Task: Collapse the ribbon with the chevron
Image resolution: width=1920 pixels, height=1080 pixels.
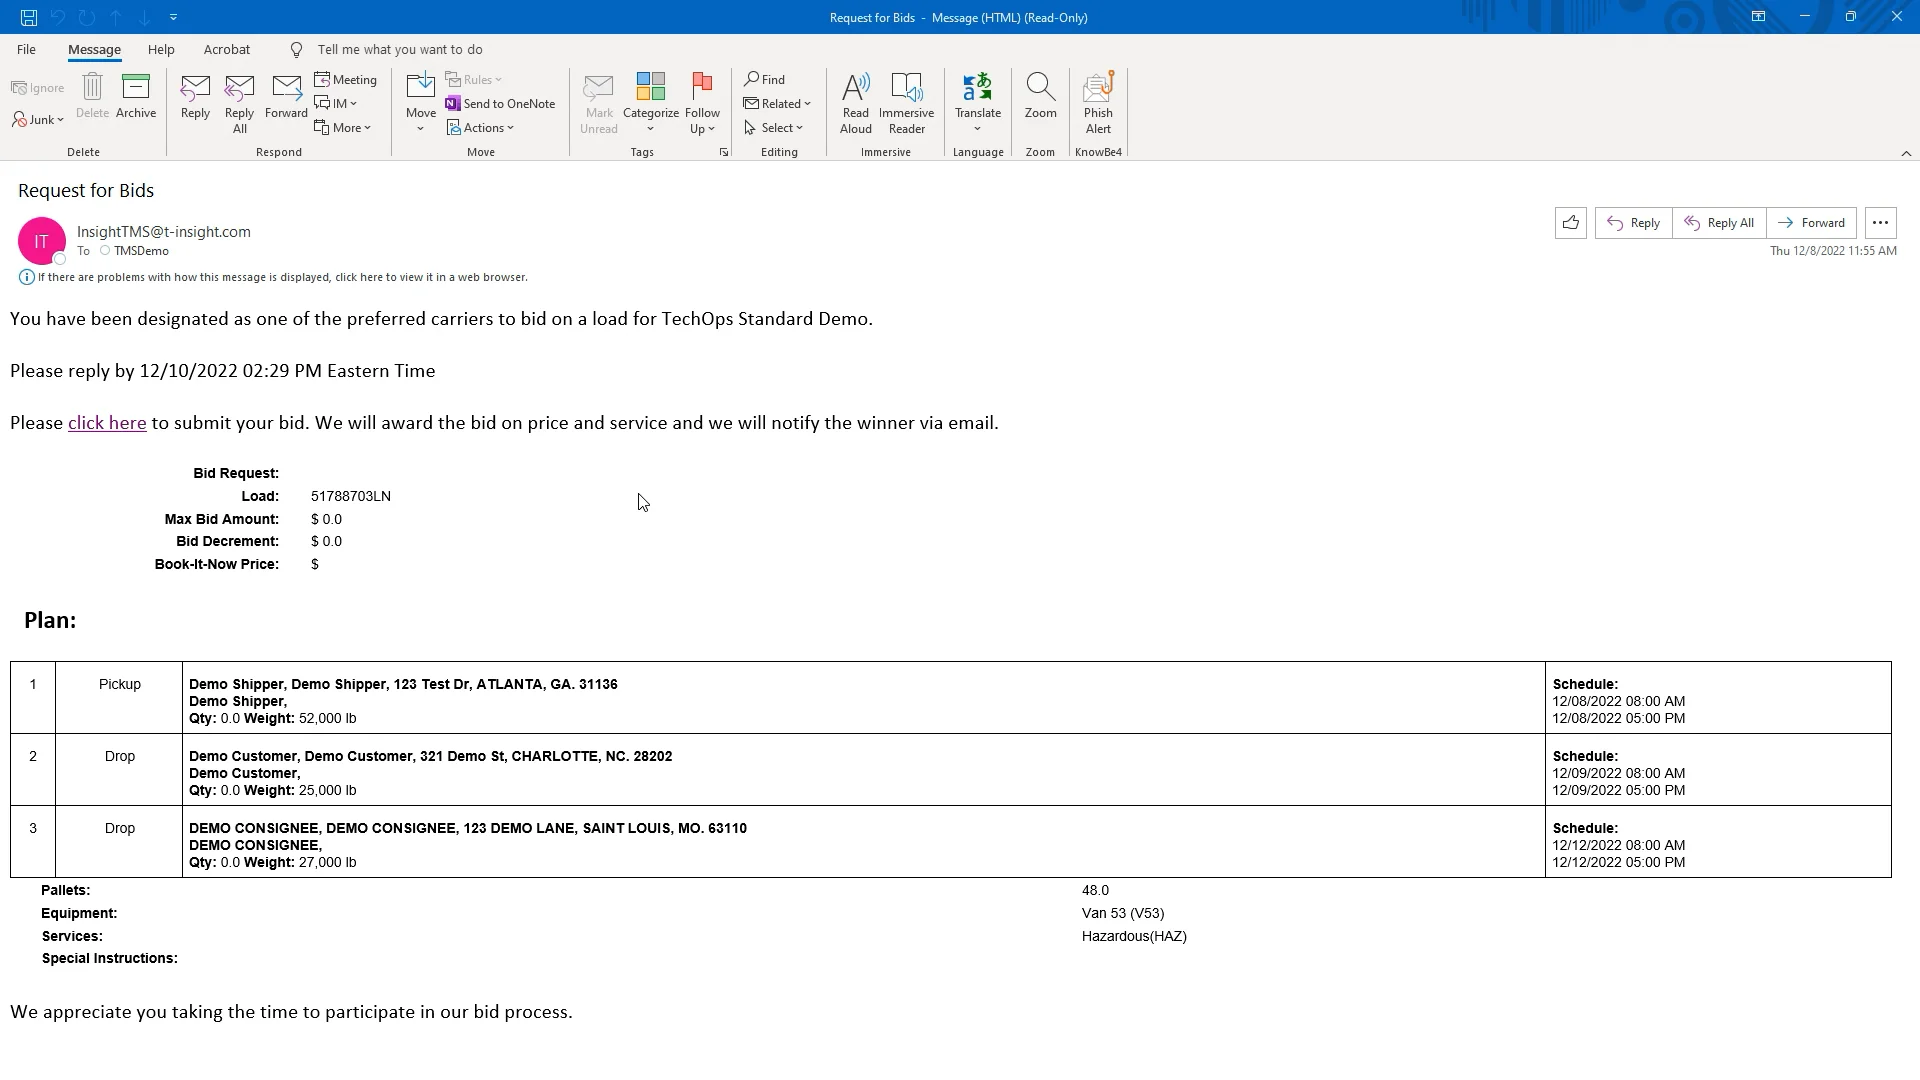Action: [1905, 153]
